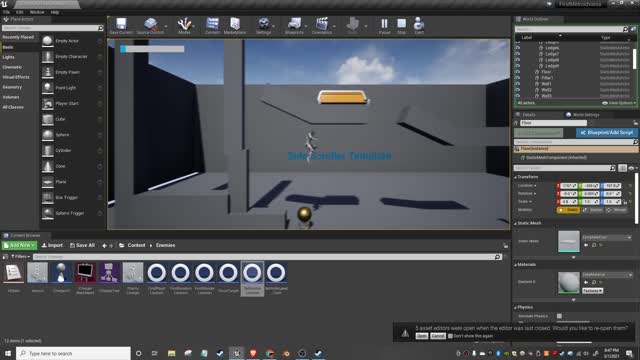Open the Blueprints toolbar icon

[294, 26]
